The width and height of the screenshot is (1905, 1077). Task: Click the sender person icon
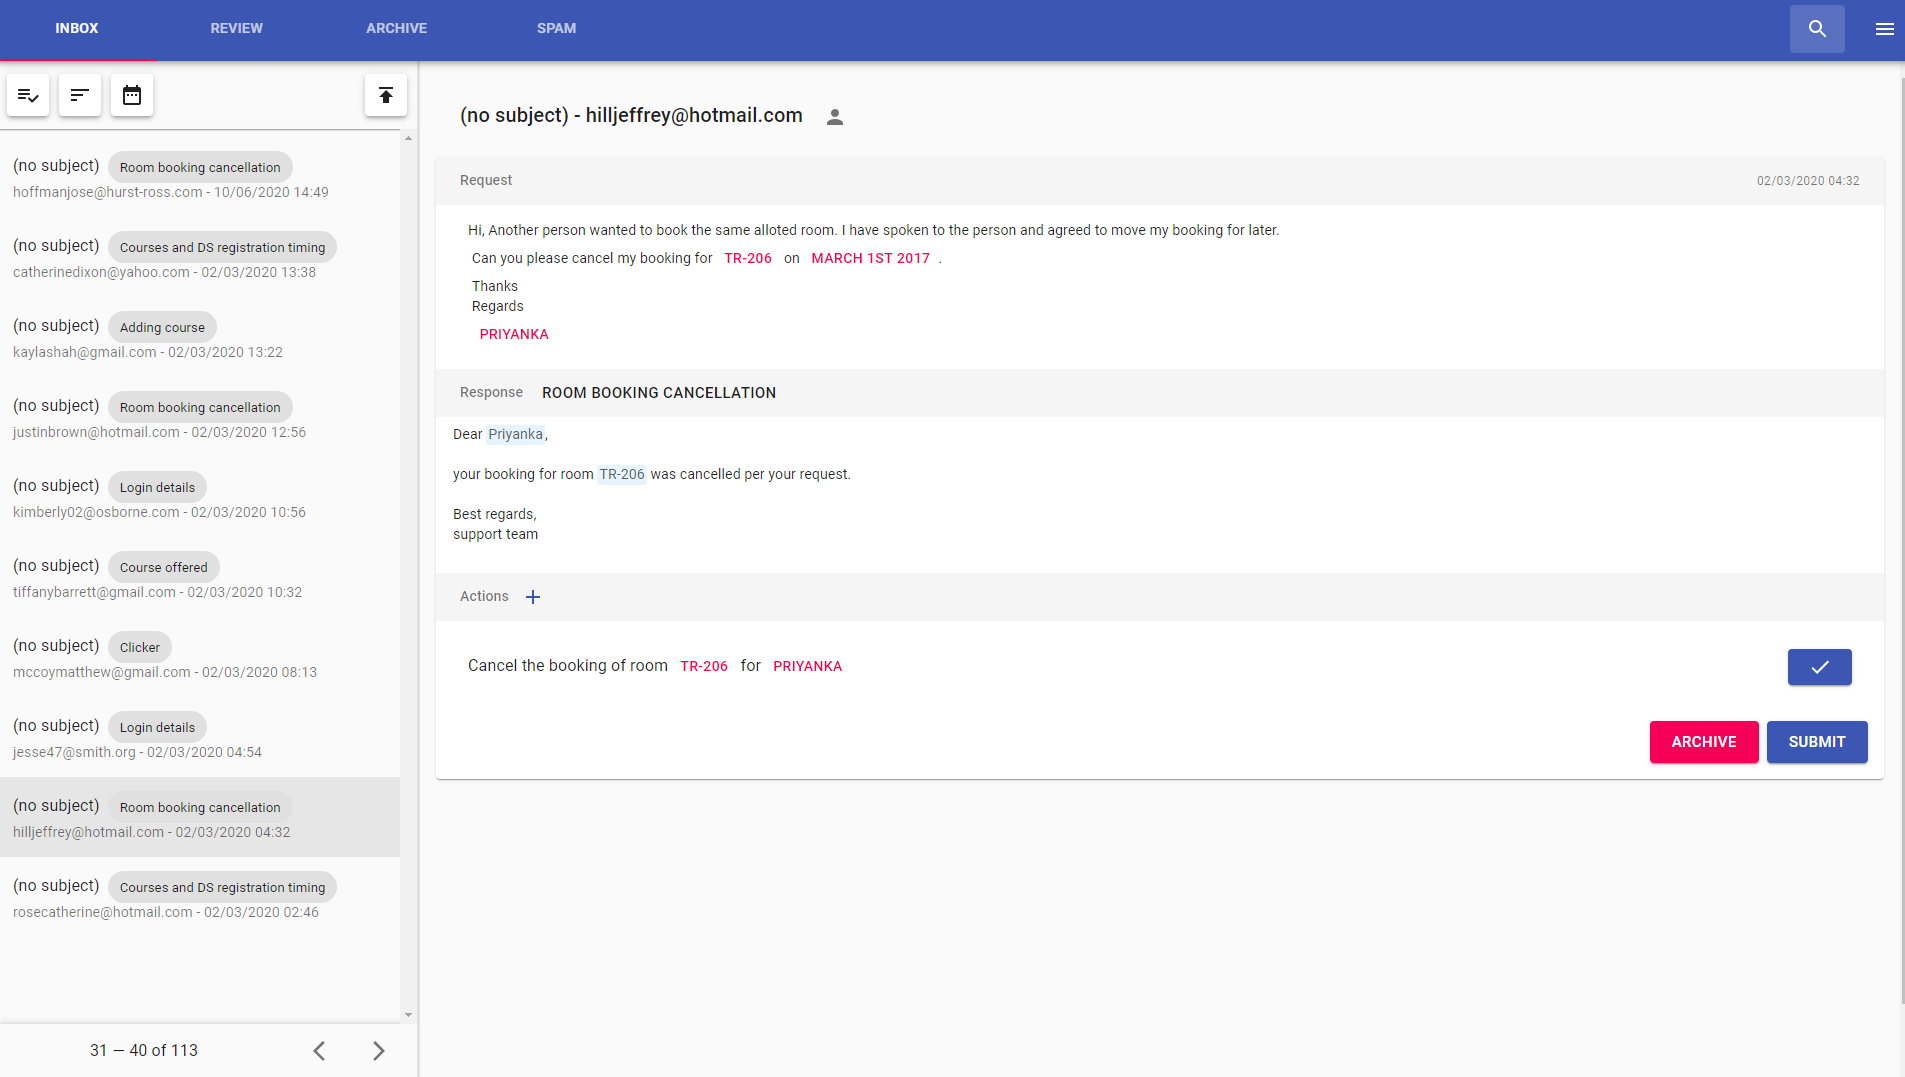[x=835, y=117]
